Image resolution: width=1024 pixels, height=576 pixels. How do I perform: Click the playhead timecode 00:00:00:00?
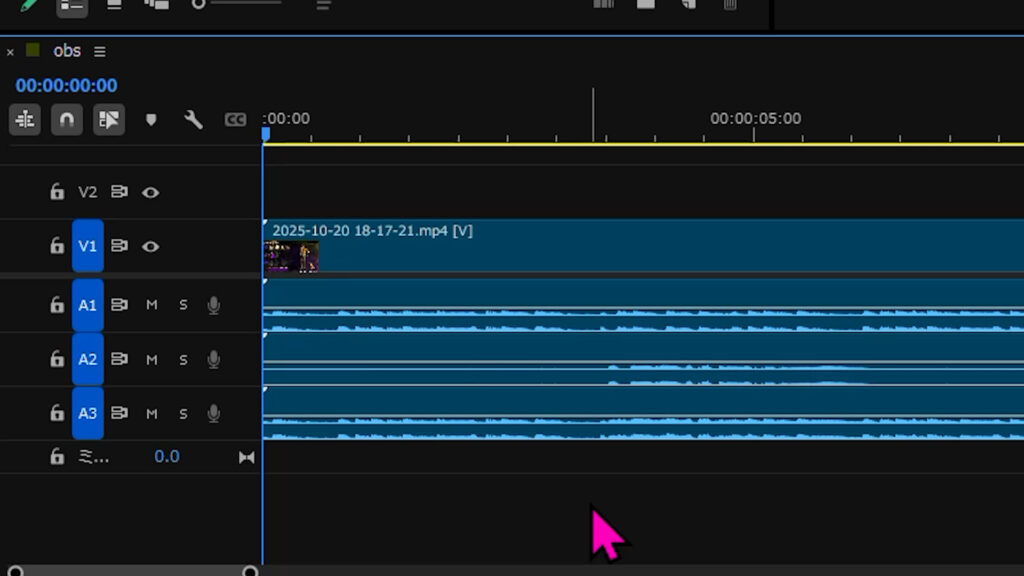66,86
